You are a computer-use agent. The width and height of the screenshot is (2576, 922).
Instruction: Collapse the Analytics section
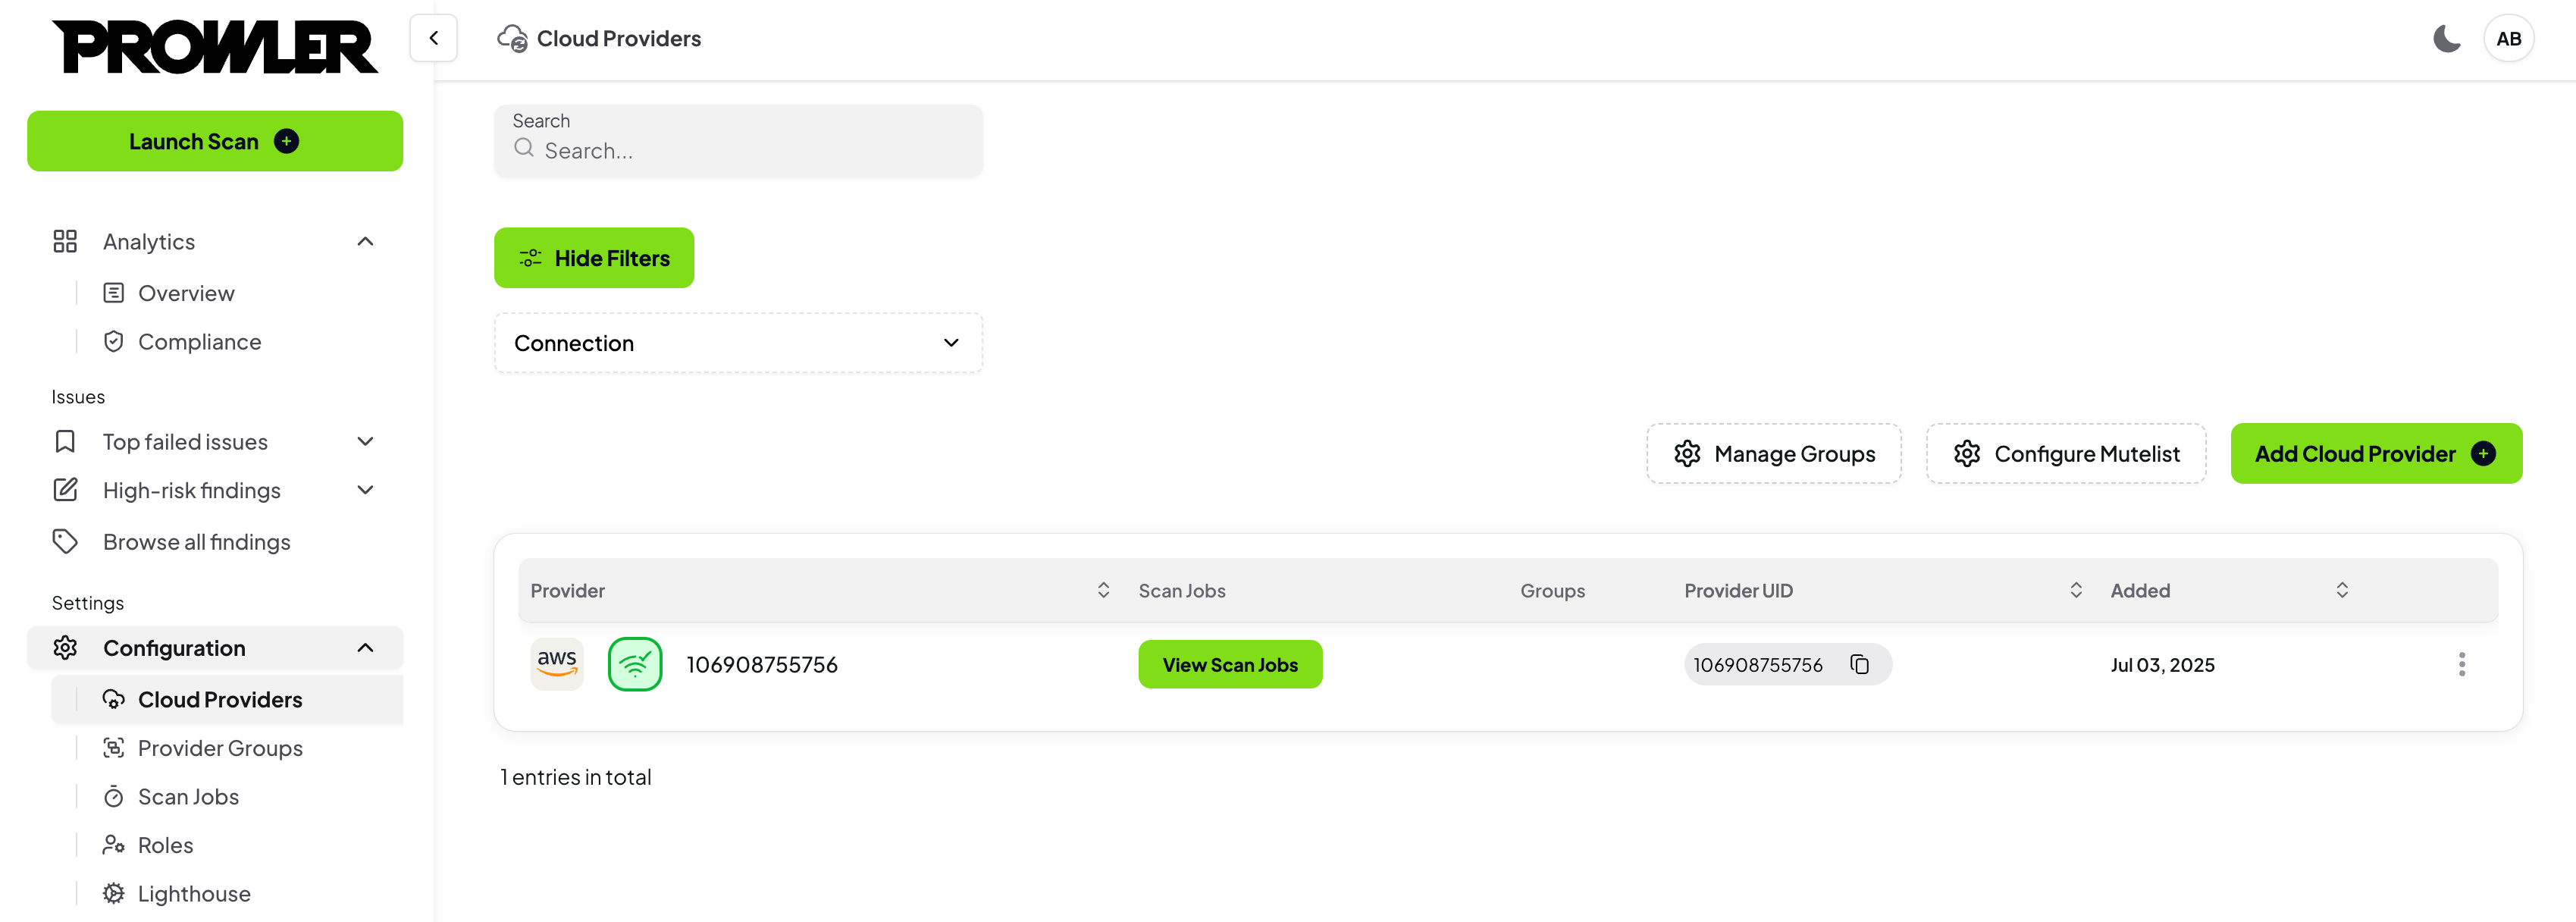(365, 241)
